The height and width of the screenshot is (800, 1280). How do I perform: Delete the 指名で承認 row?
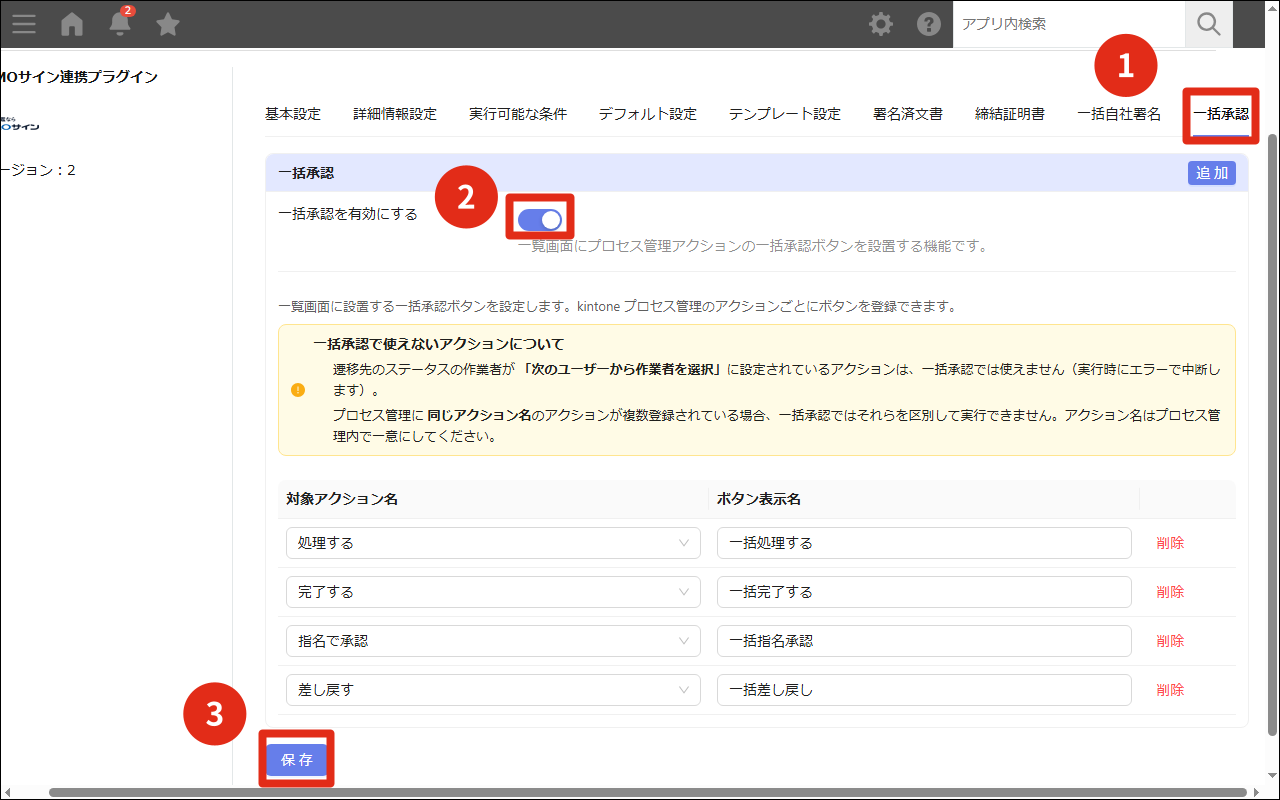1170,641
